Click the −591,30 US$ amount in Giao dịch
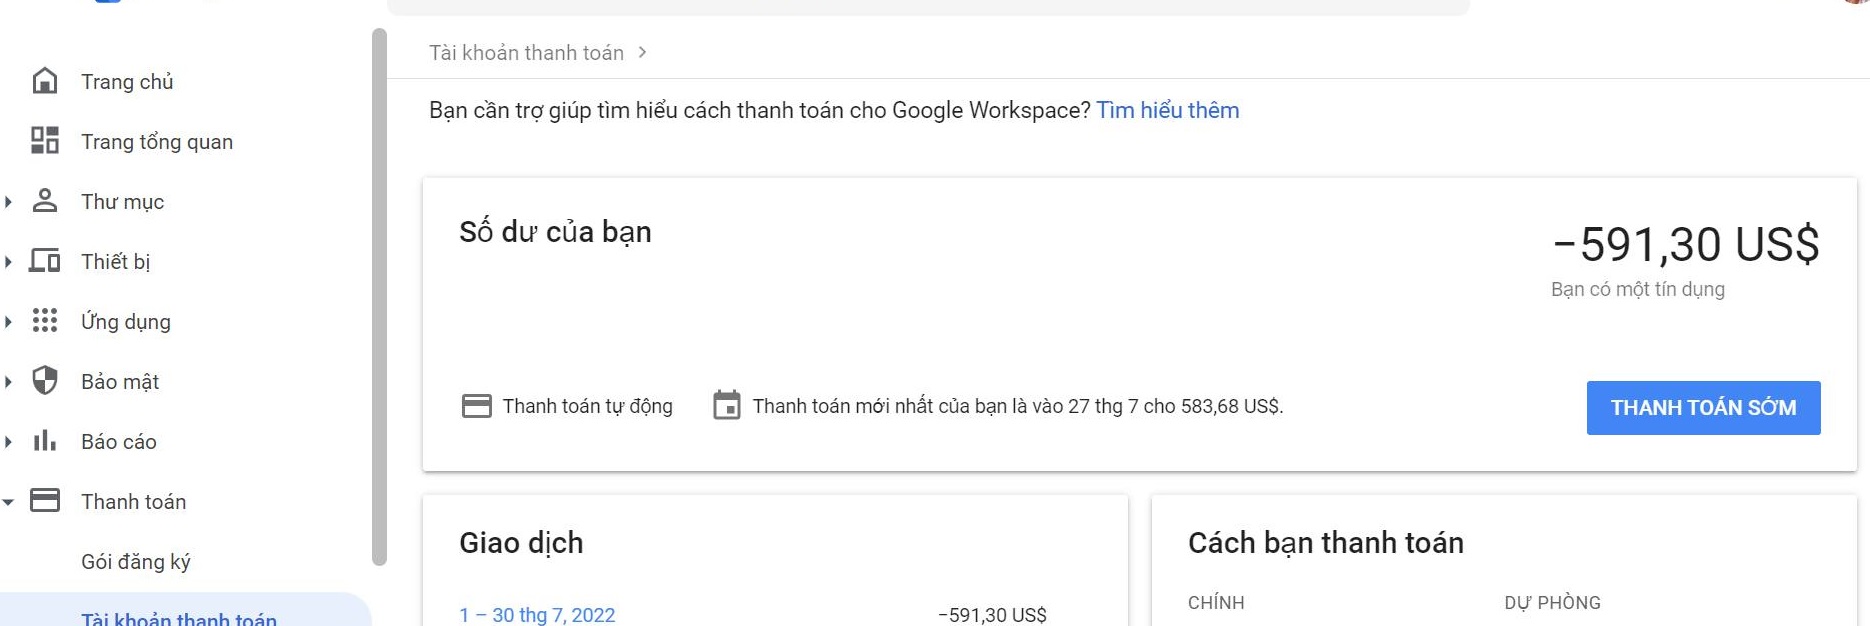 pos(992,615)
